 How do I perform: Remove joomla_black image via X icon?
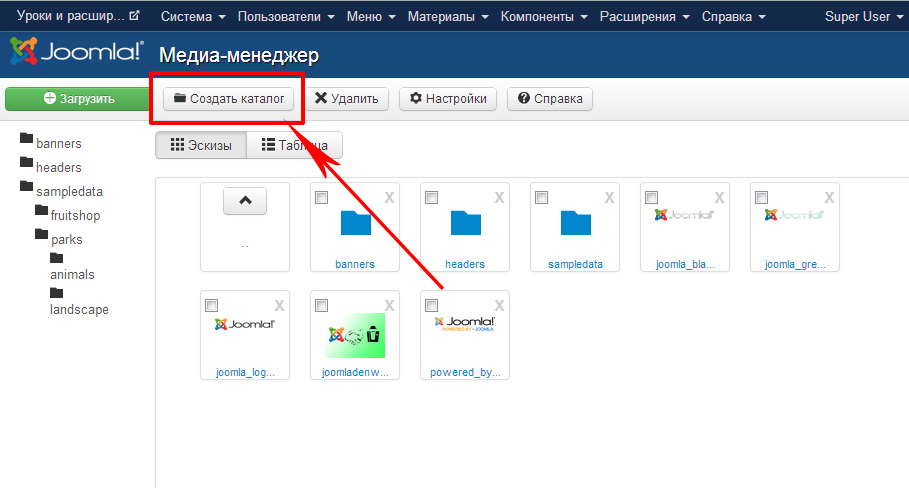[720, 198]
